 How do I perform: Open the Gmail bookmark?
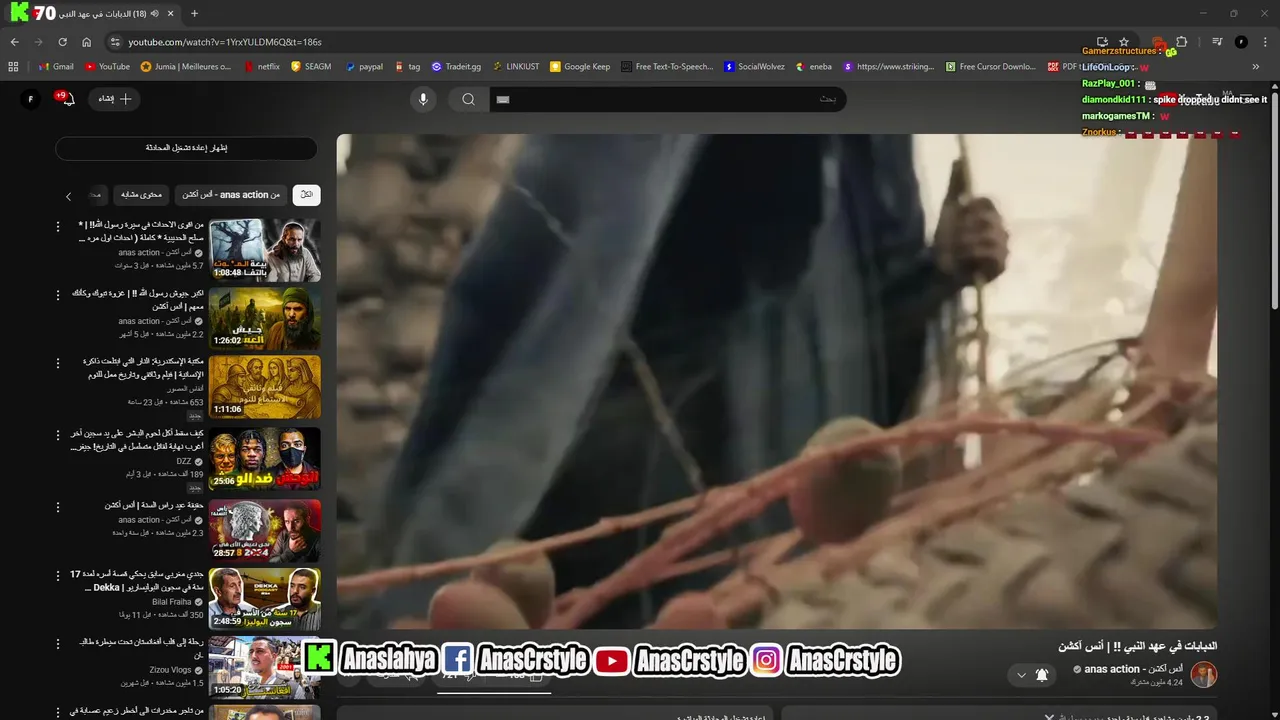click(x=56, y=67)
